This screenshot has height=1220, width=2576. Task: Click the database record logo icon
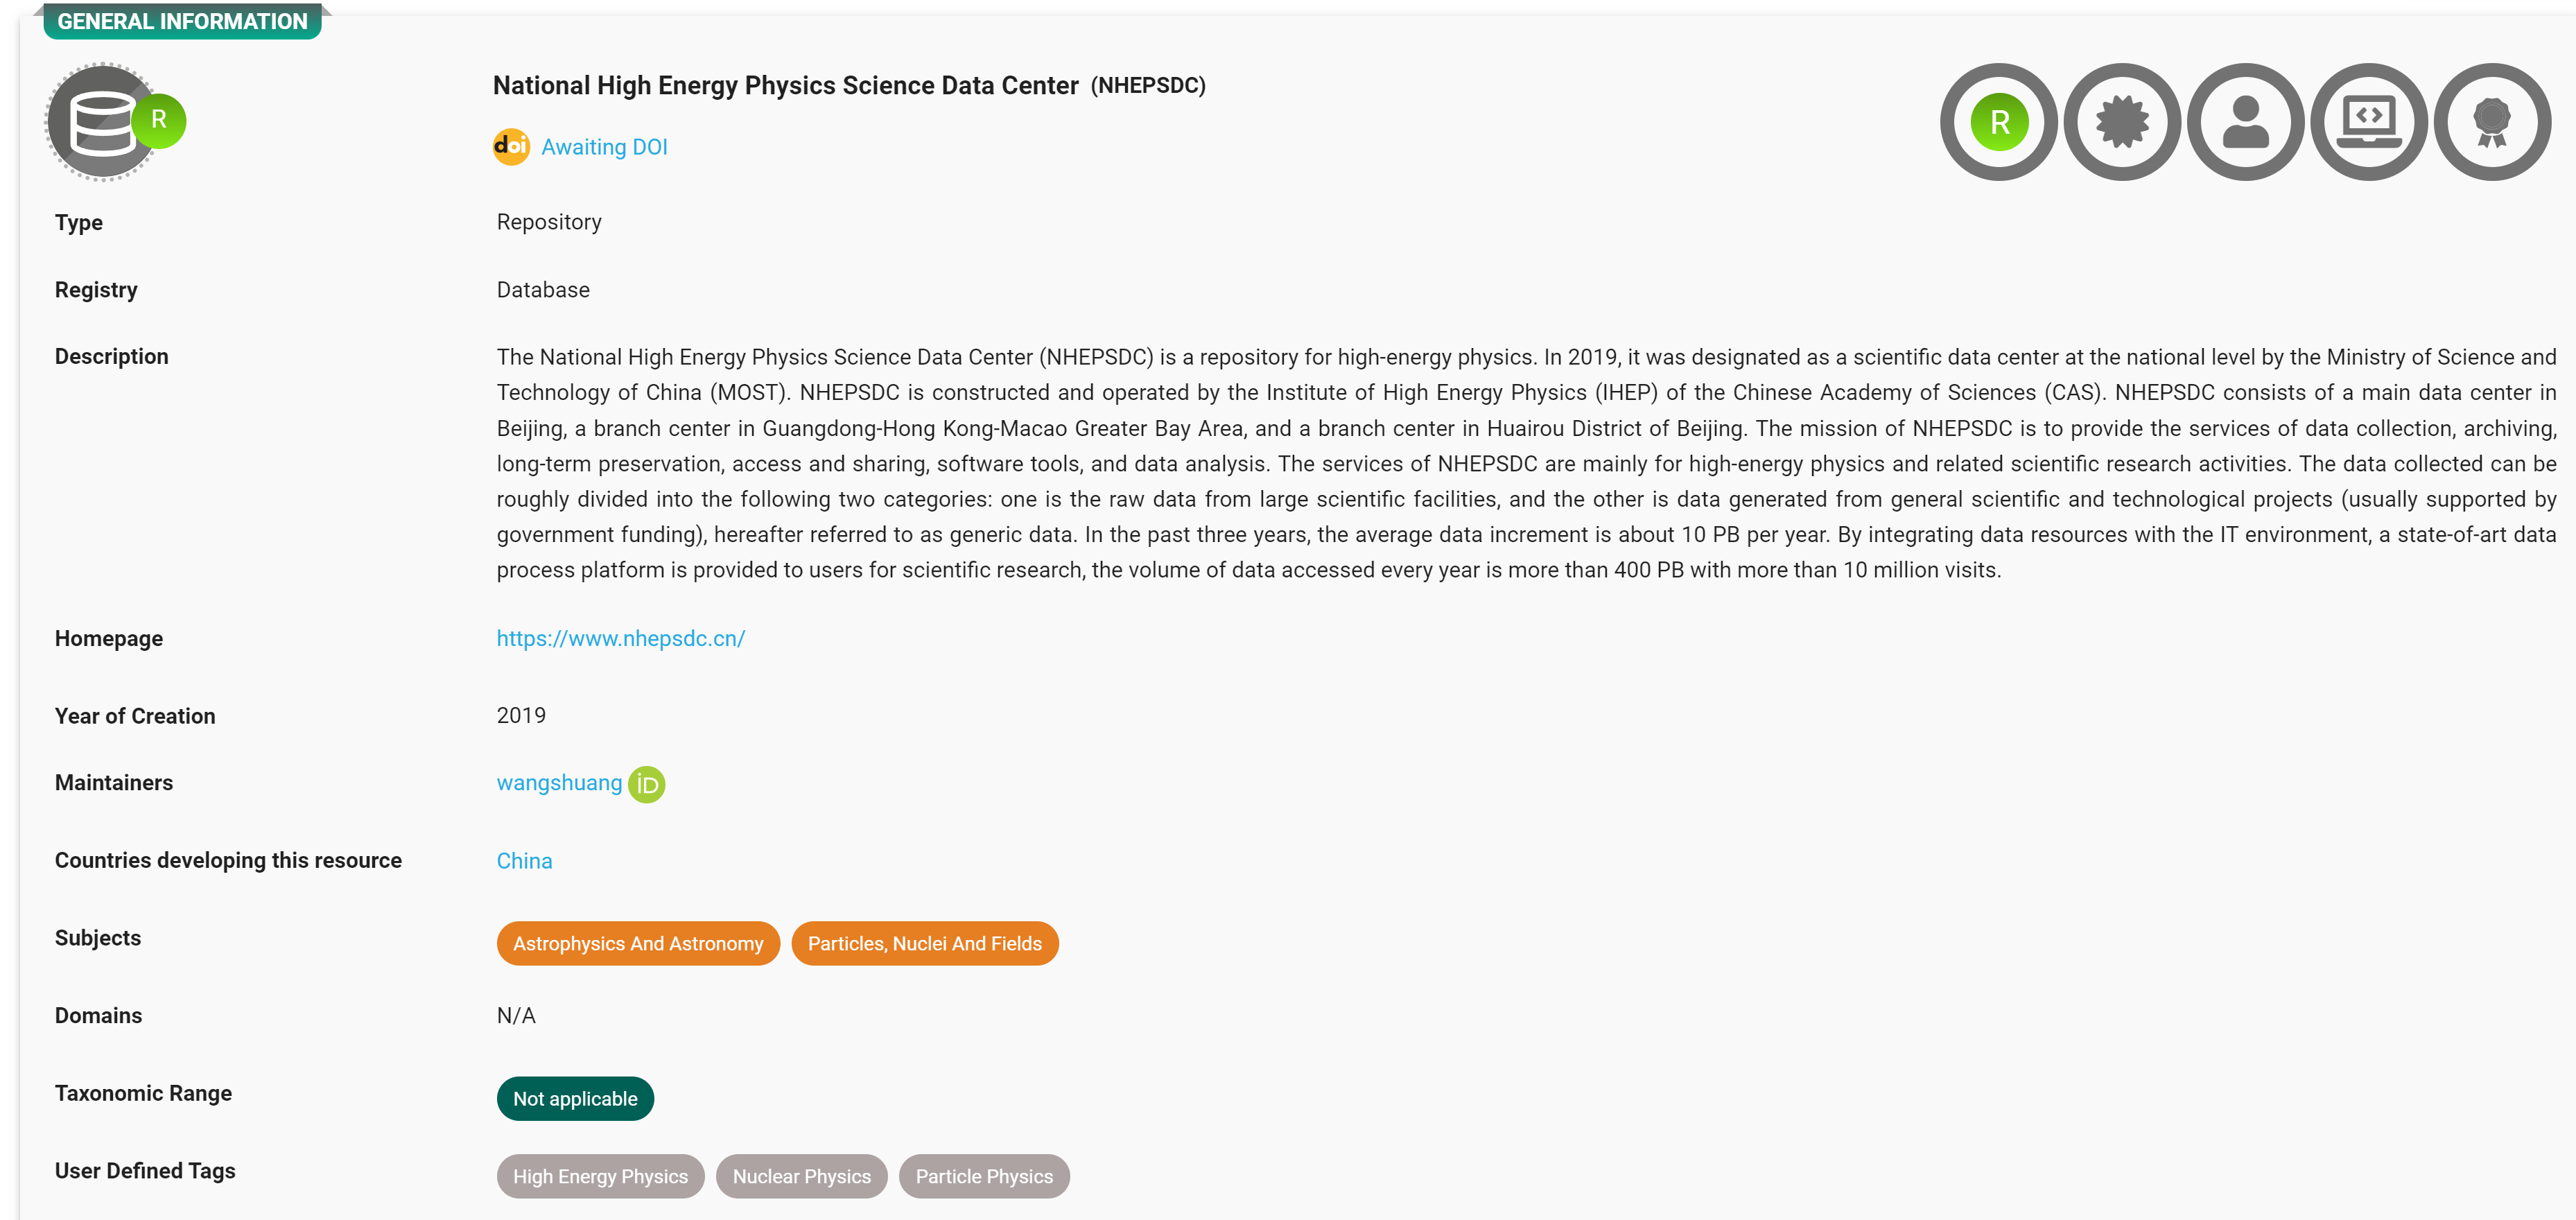click(103, 122)
